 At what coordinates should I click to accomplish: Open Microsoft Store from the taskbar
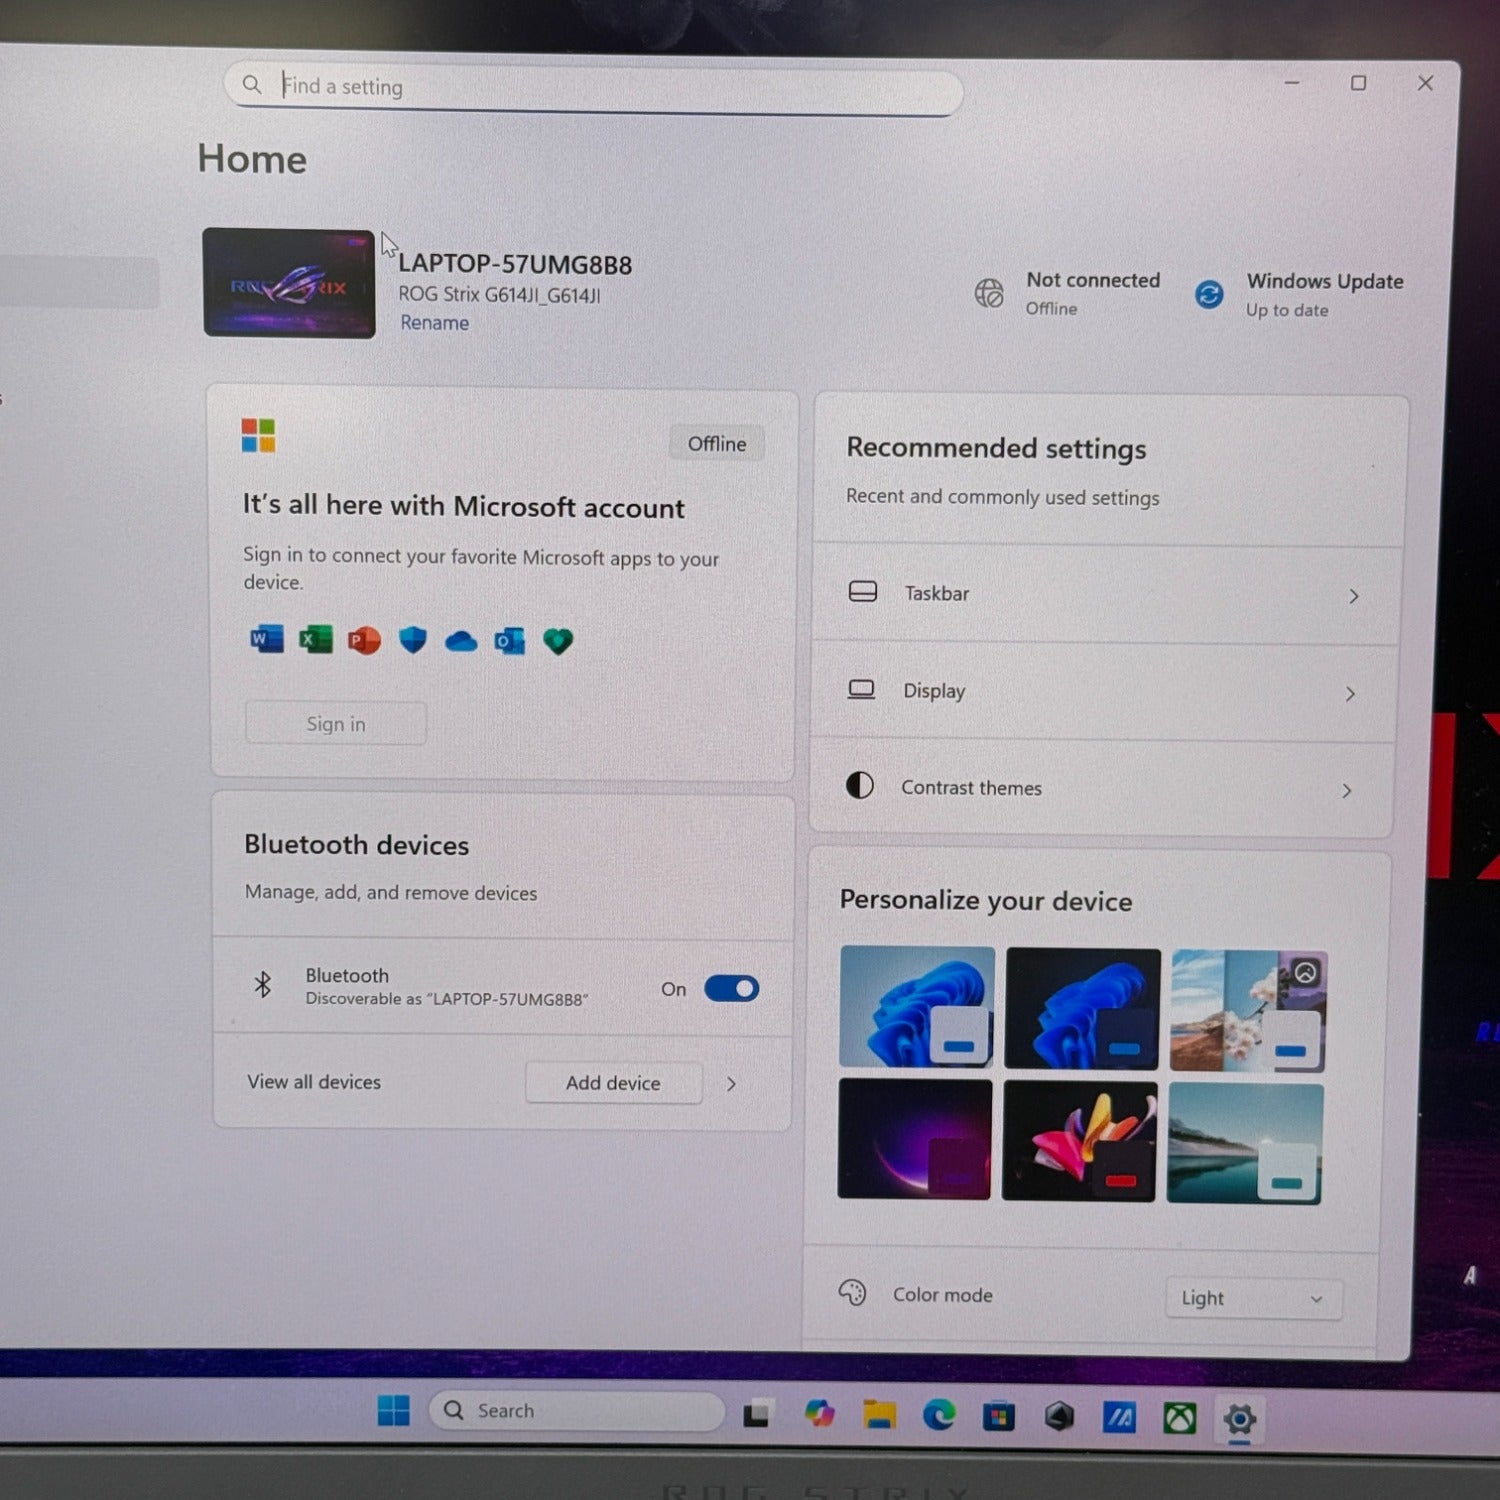tap(998, 1416)
